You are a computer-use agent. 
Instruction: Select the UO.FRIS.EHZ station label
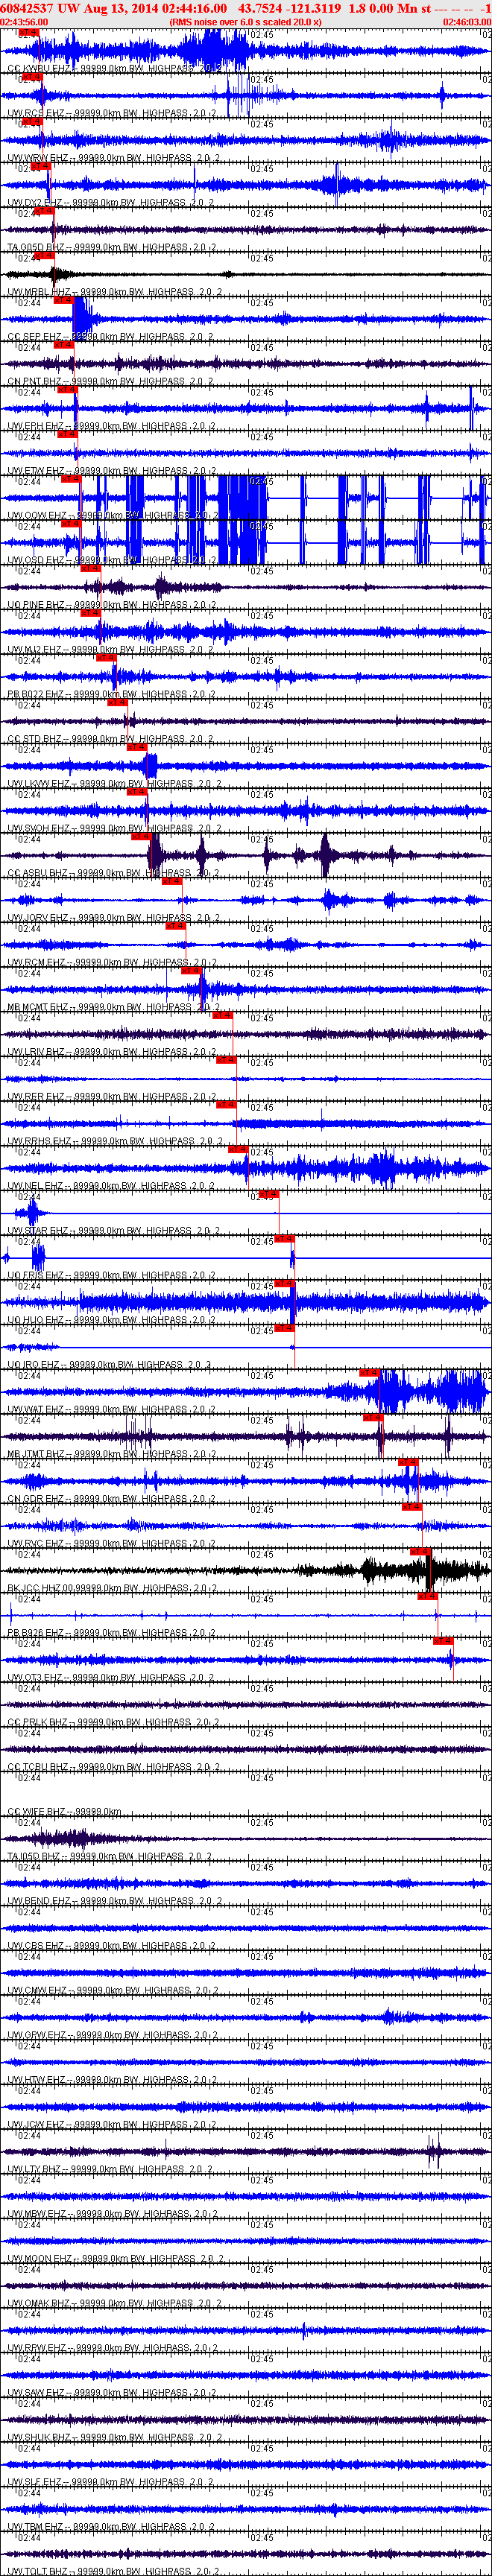pyautogui.click(x=113, y=1275)
